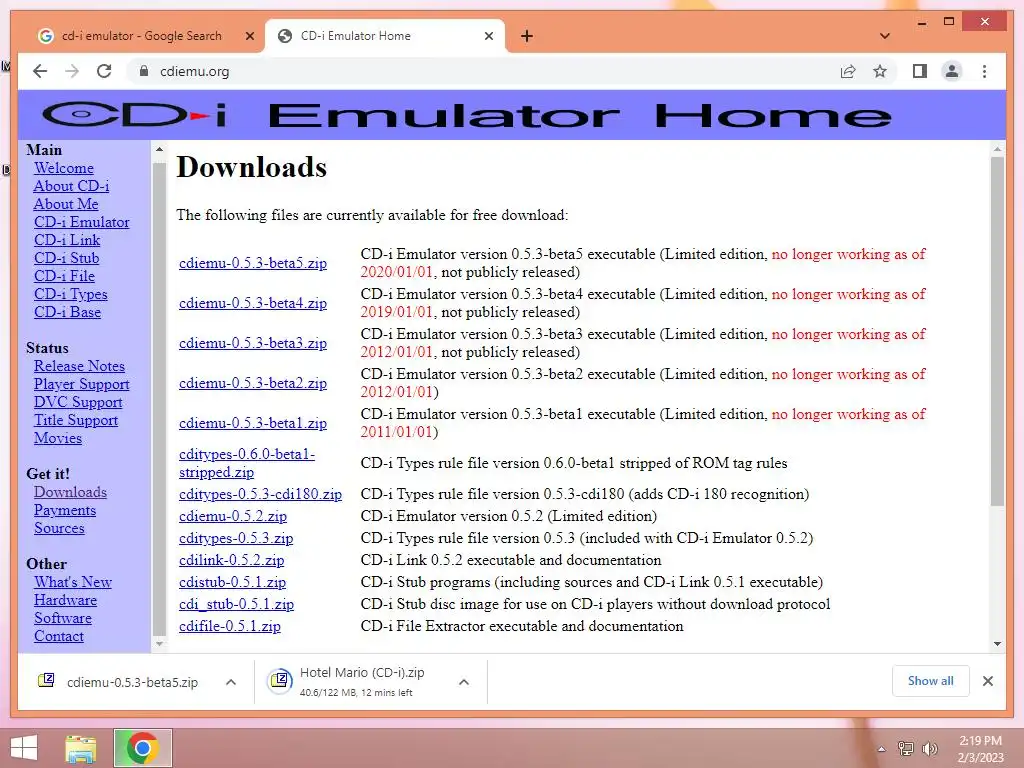Open the Movies sidebar link
Viewport: 1024px width, 768px height.
[x=58, y=438]
